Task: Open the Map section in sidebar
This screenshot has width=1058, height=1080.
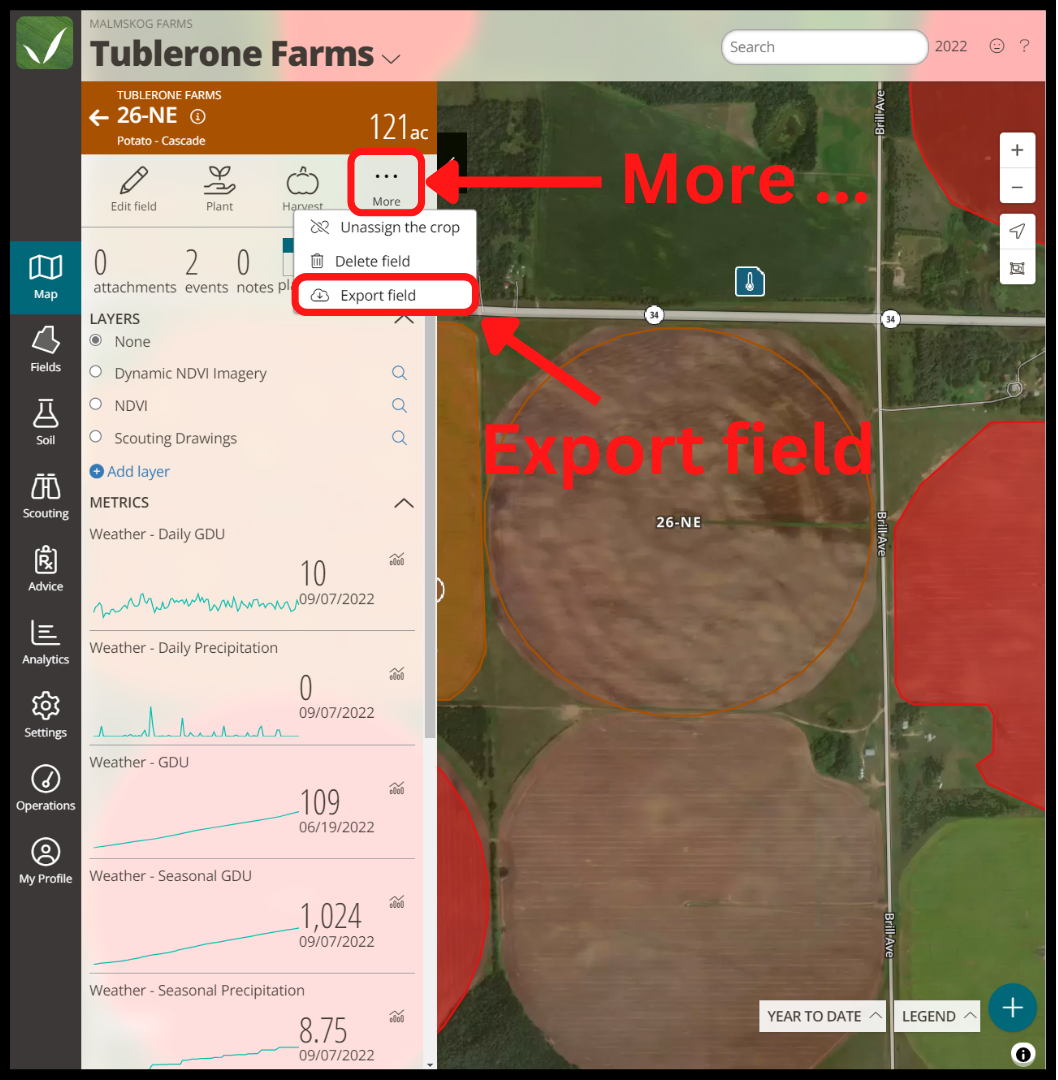Action: click(45, 277)
